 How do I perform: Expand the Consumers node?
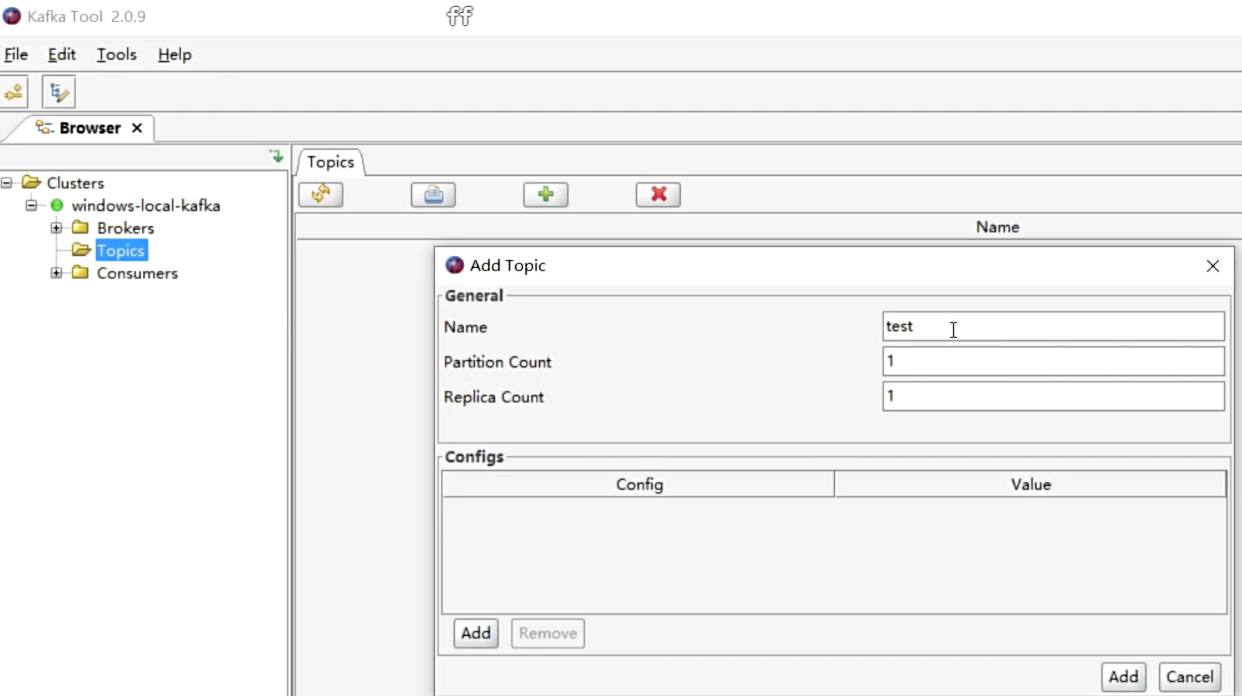point(57,273)
